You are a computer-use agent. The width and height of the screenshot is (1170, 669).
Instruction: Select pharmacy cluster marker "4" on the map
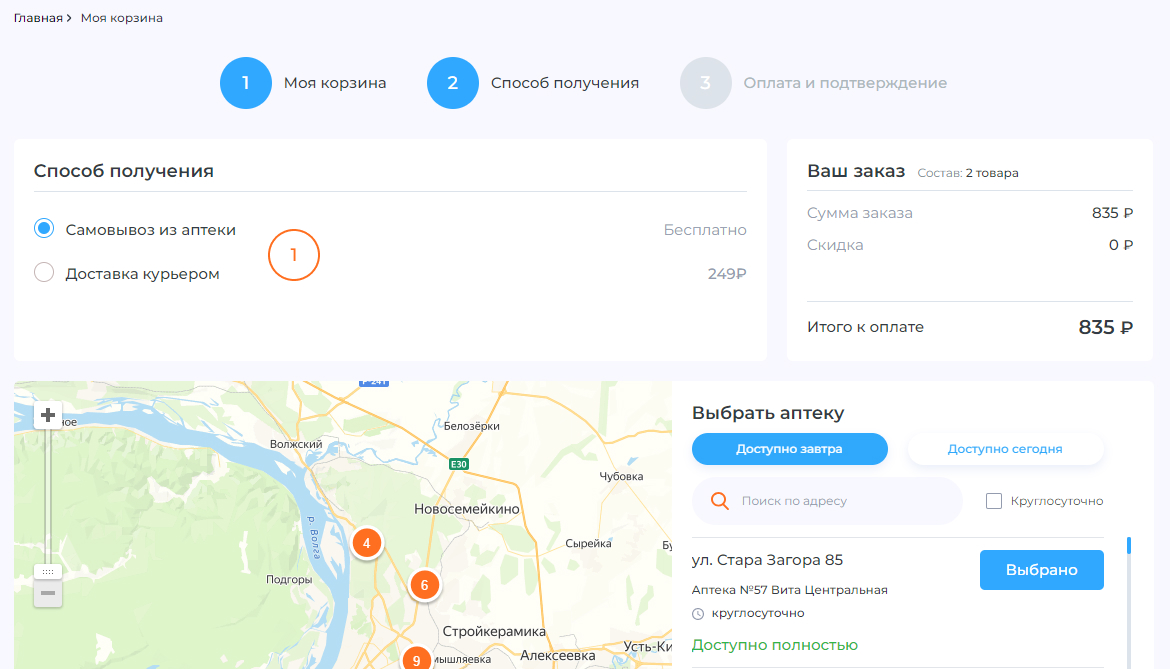pos(366,543)
